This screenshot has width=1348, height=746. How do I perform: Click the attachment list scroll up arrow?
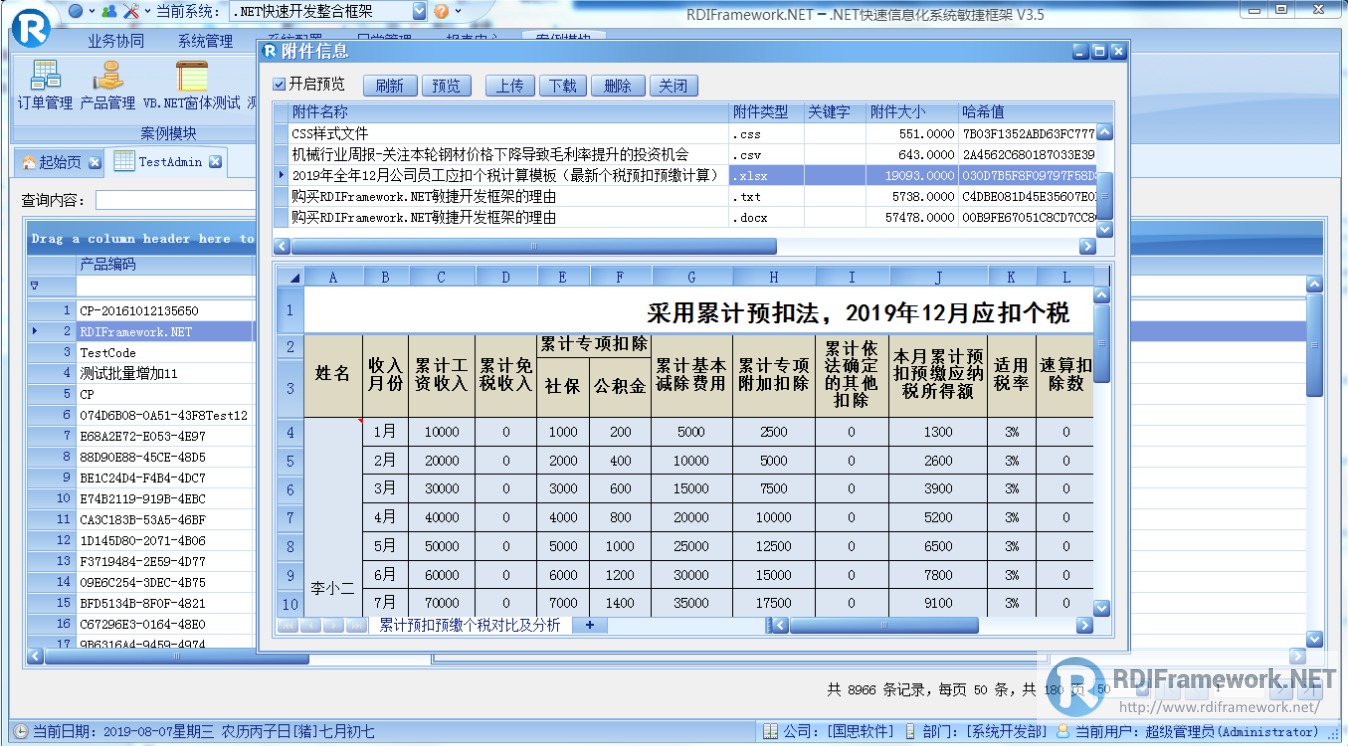(x=1105, y=132)
